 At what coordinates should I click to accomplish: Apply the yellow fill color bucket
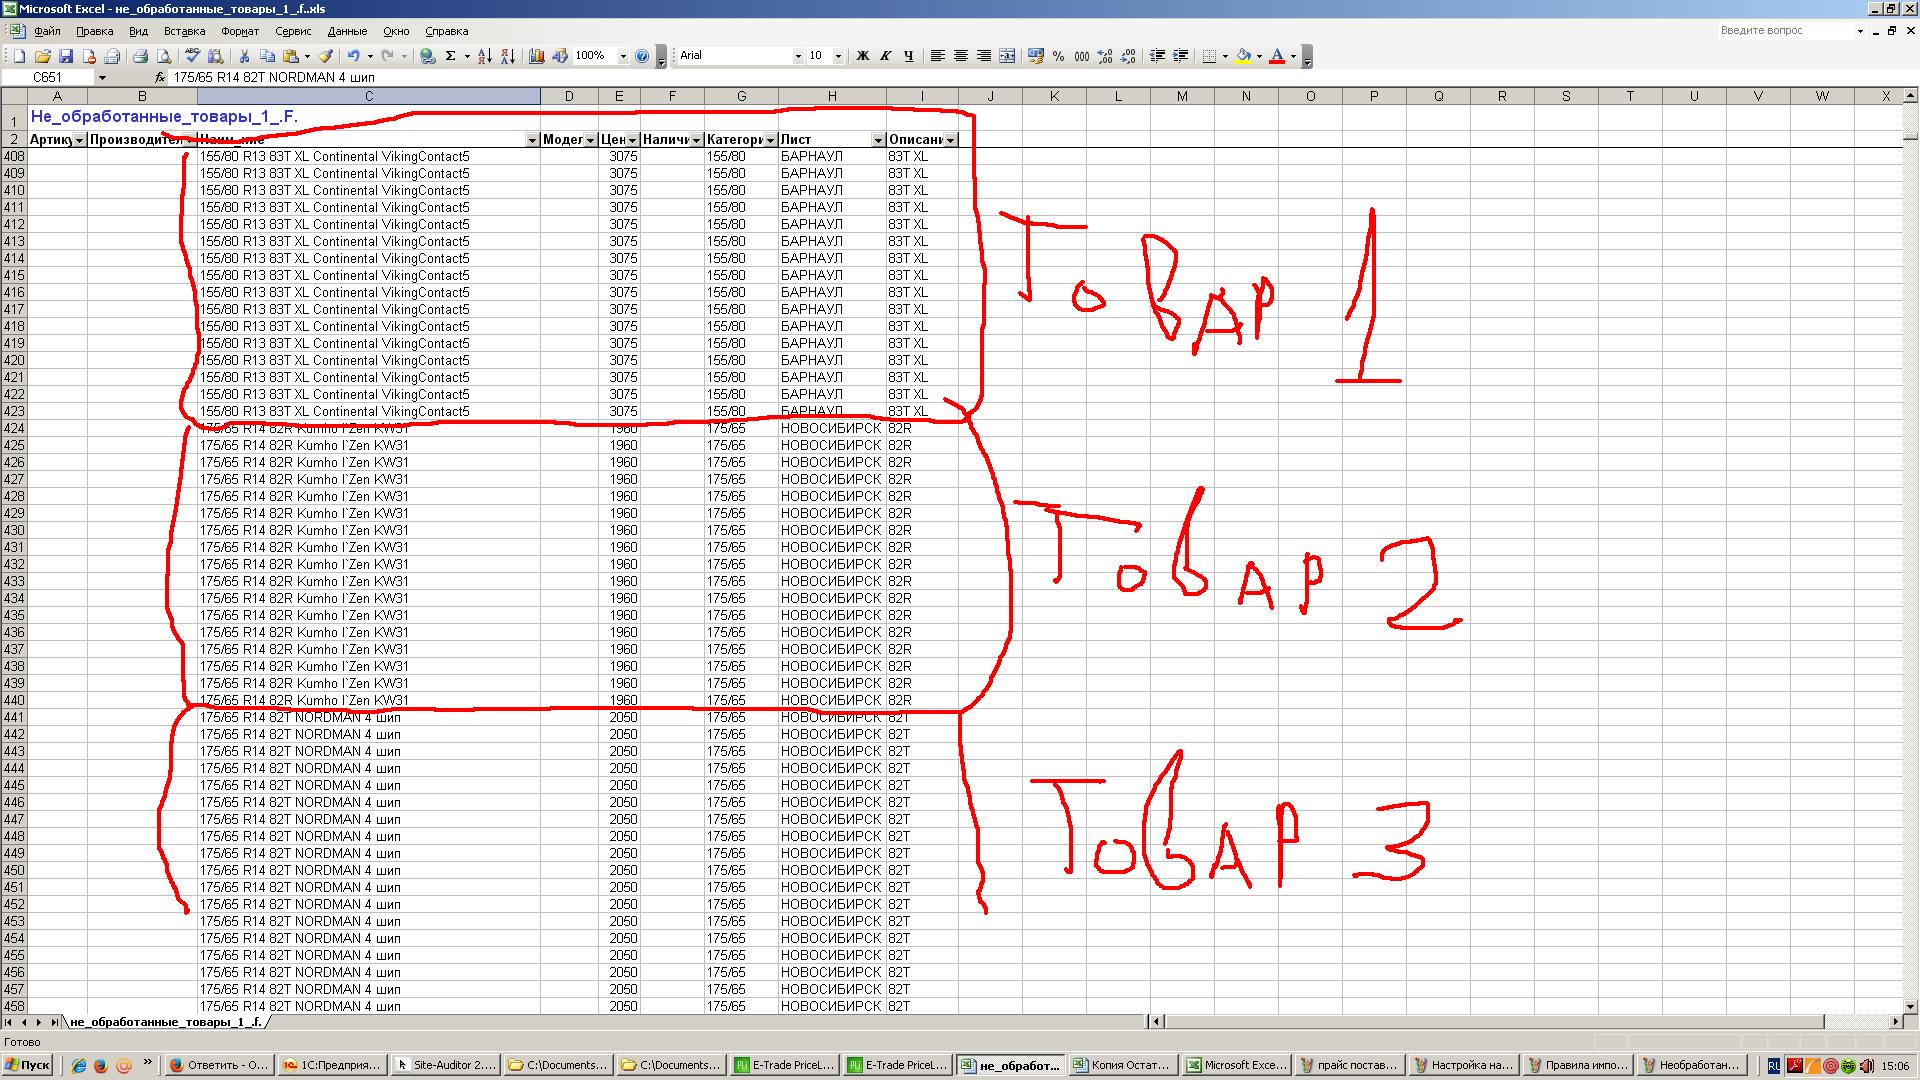pos(1243,56)
